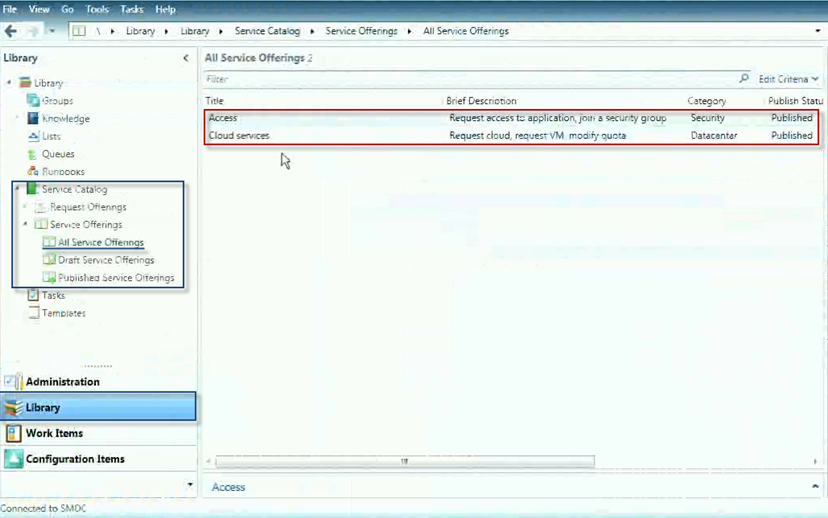Click the Lists icon in tree
Image resolution: width=828 pixels, height=518 pixels.
(x=33, y=137)
